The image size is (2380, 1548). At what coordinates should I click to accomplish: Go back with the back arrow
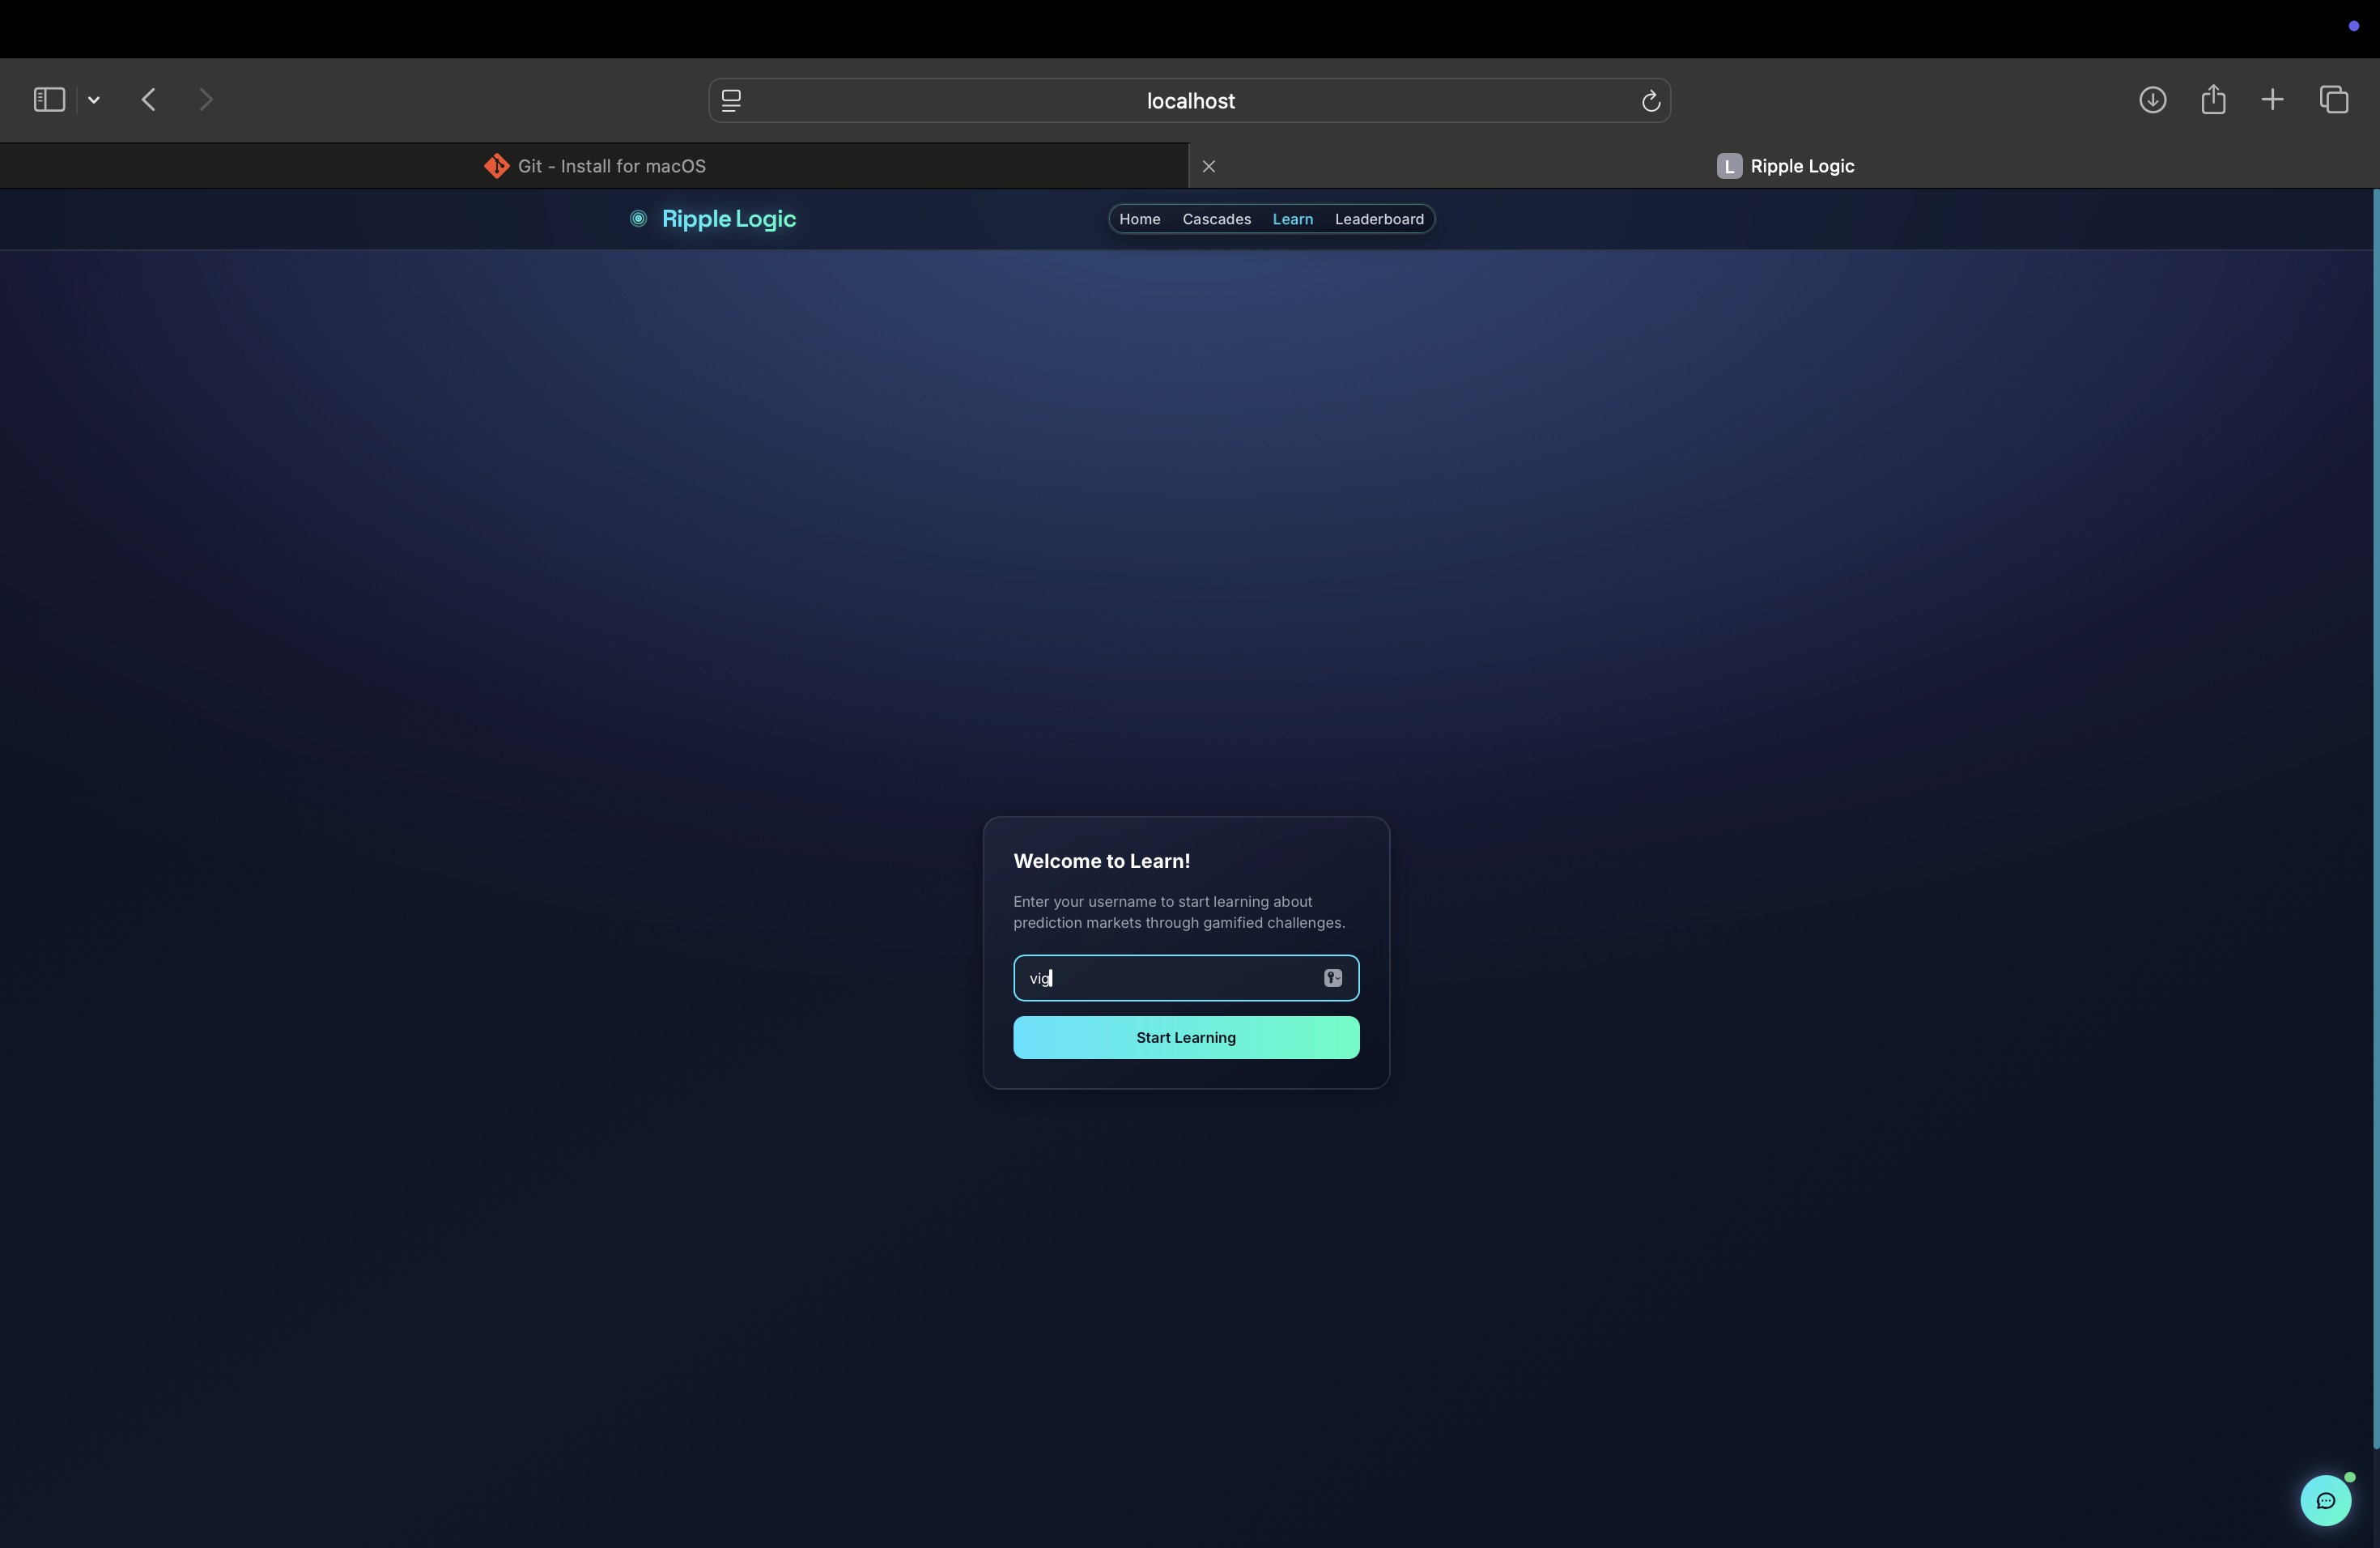pyautogui.click(x=149, y=100)
